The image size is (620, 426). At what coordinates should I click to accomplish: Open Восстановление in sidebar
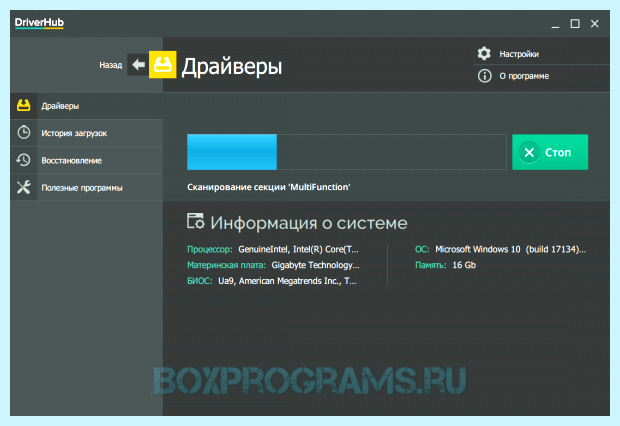(87, 160)
